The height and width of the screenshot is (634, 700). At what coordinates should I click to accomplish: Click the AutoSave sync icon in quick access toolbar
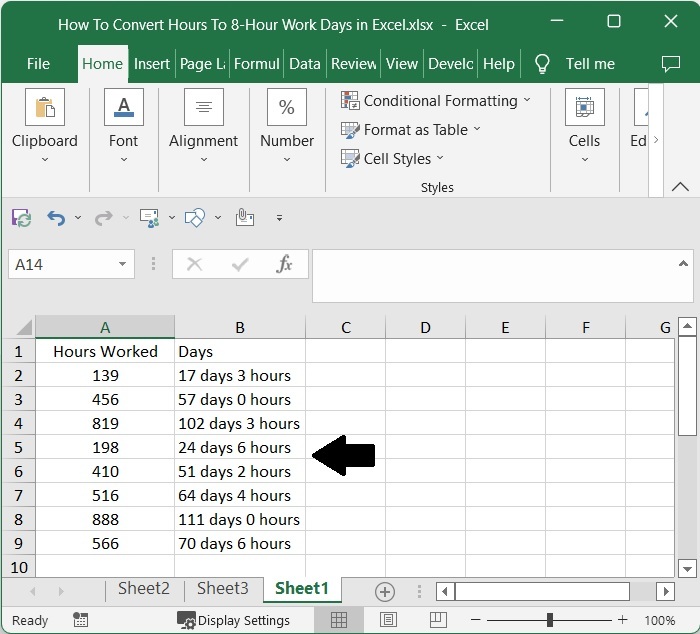pyautogui.click(x=21, y=217)
